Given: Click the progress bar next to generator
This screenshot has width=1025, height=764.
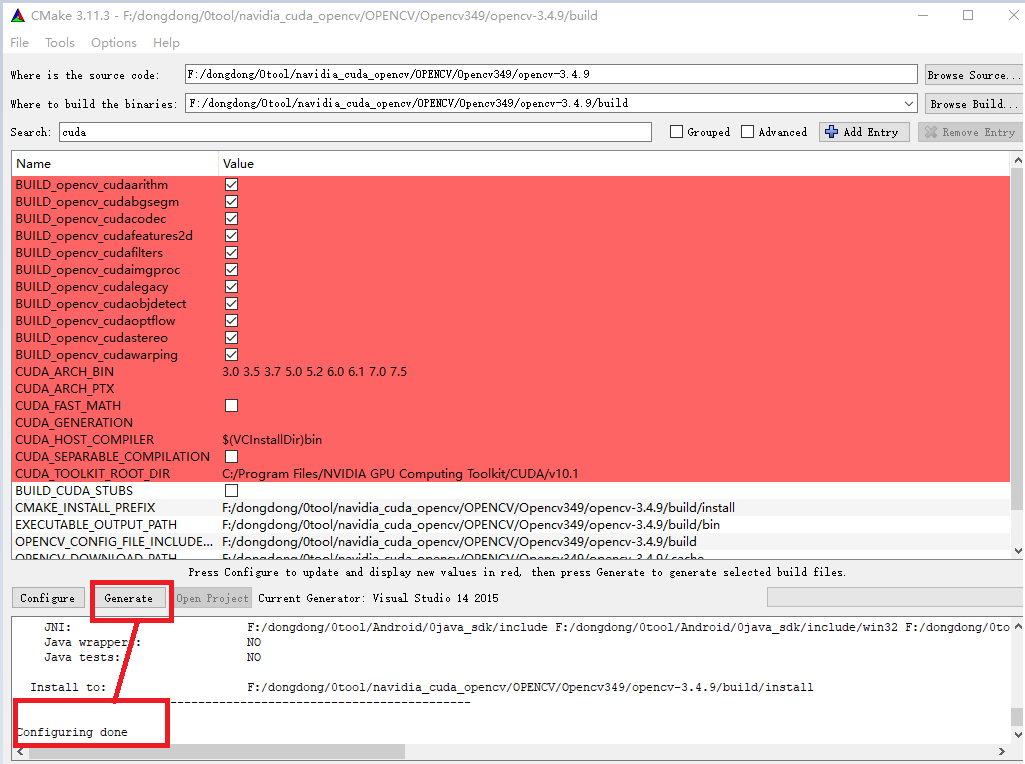Looking at the screenshot, I should pos(894,597).
